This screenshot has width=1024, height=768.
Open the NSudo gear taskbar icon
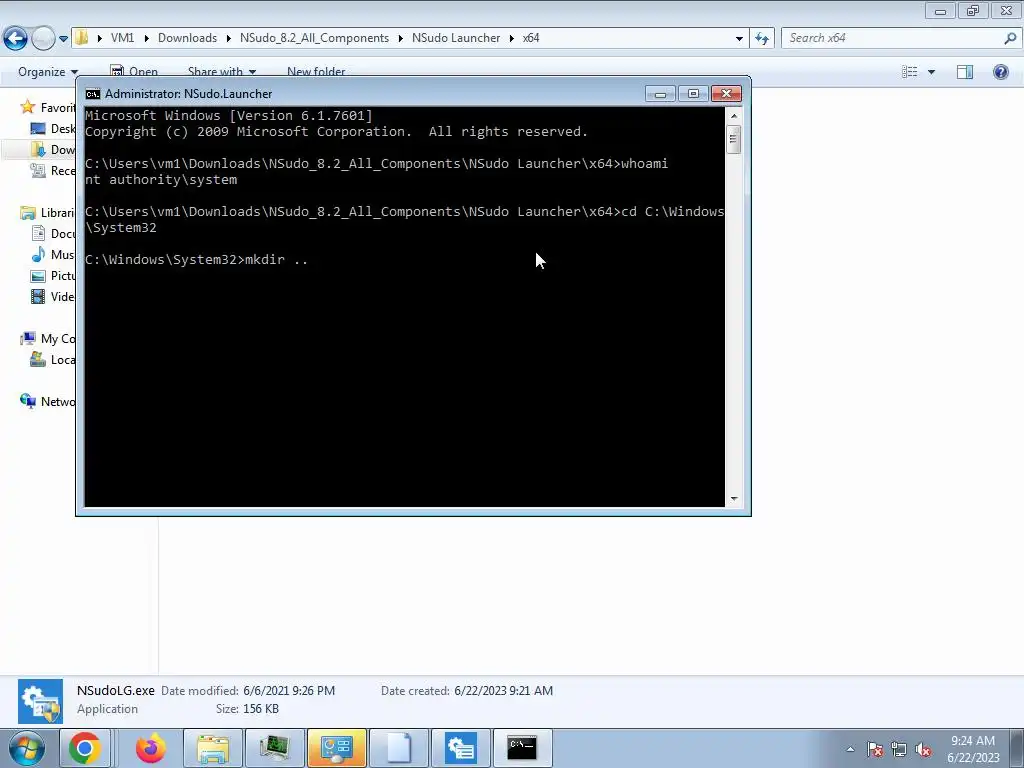[x=460, y=748]
